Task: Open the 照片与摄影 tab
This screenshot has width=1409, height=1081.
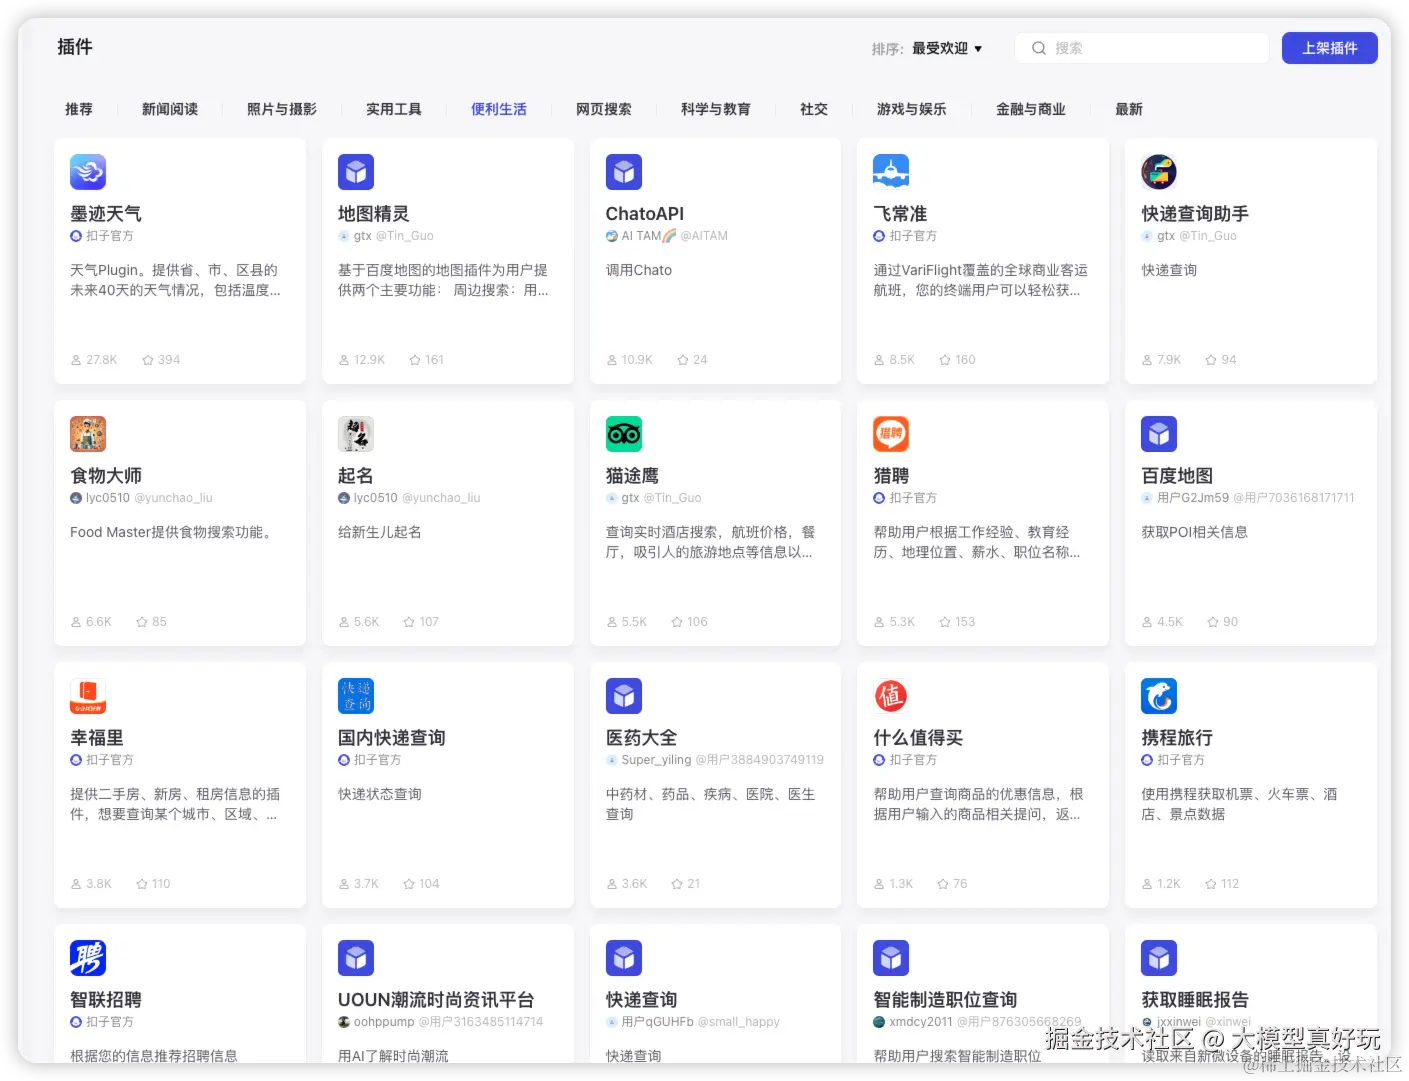Action: tap(282, 109)
